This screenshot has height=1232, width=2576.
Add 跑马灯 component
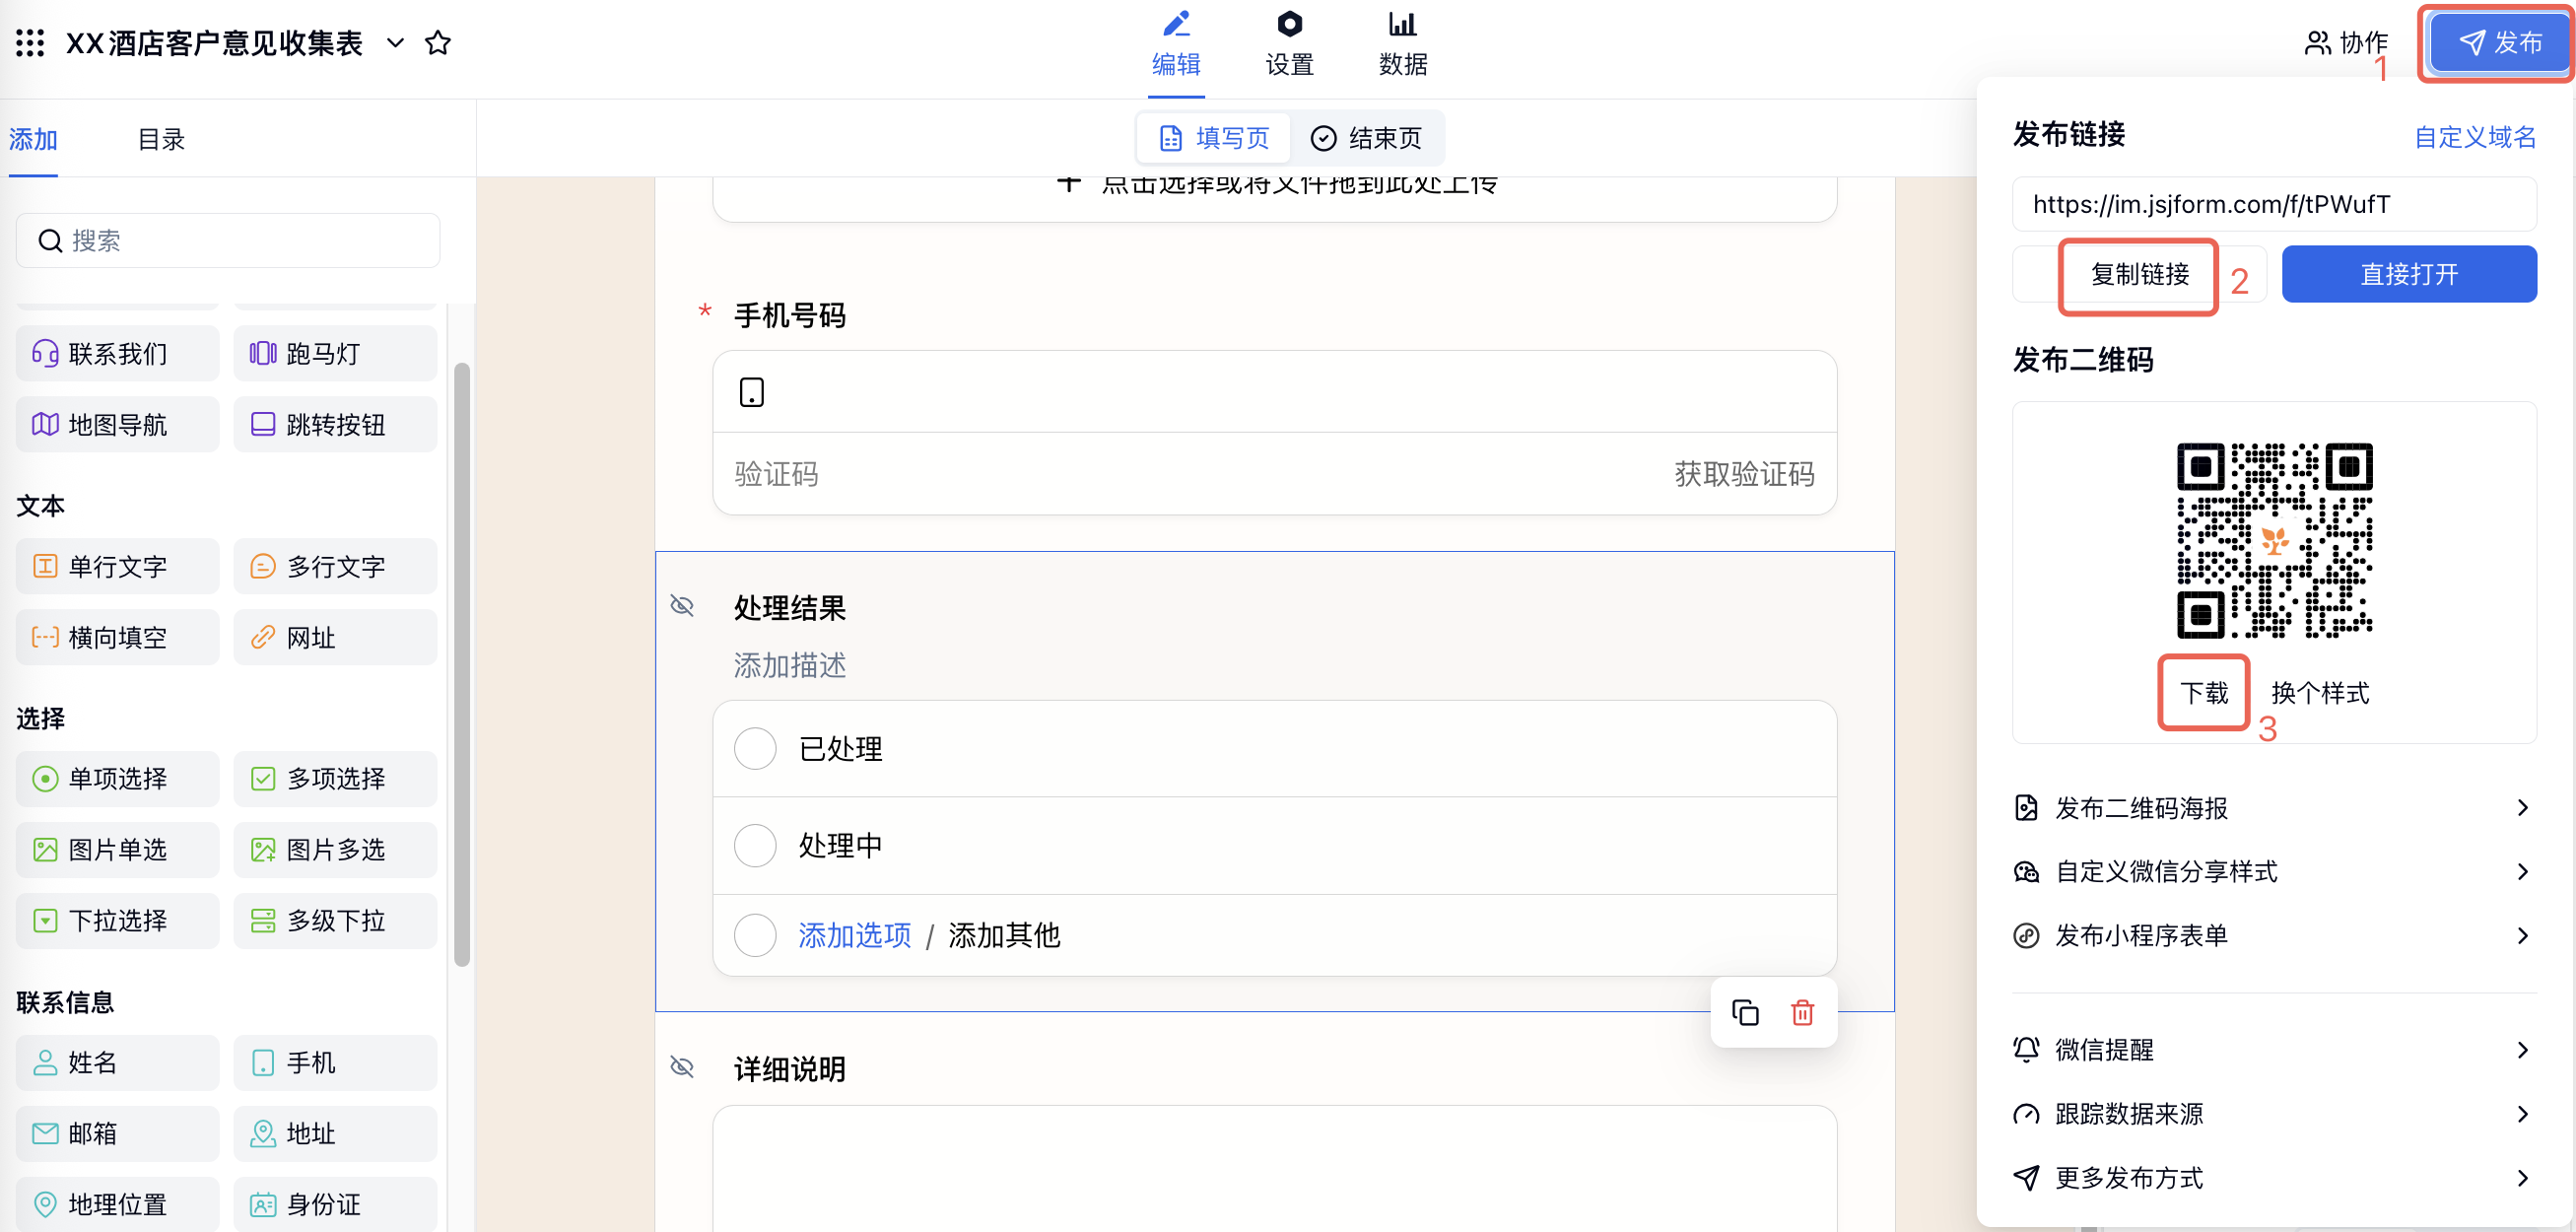point(335,354)
